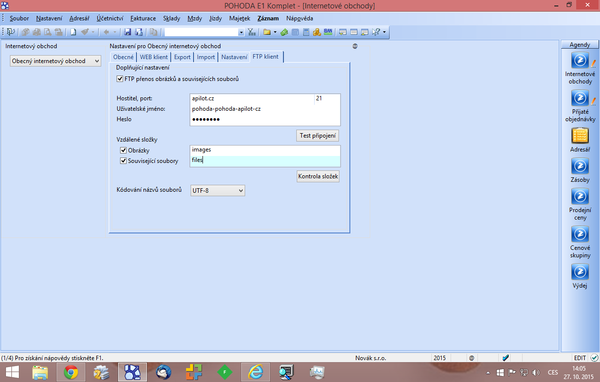The height and width of the screenshot is (382, 600).
Task: Open the toolbar options arrow at right end
Action: coord(384,32)
